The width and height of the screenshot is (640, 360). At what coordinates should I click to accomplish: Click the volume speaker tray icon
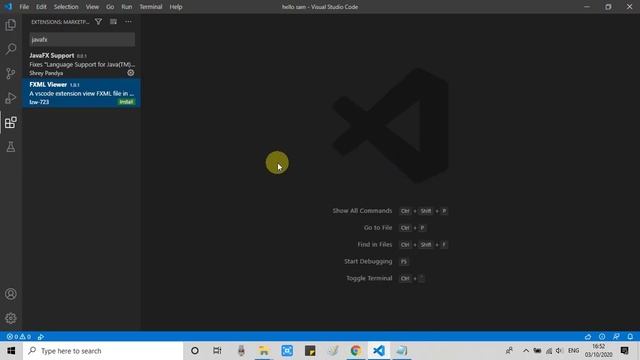(x=560, y=351)
